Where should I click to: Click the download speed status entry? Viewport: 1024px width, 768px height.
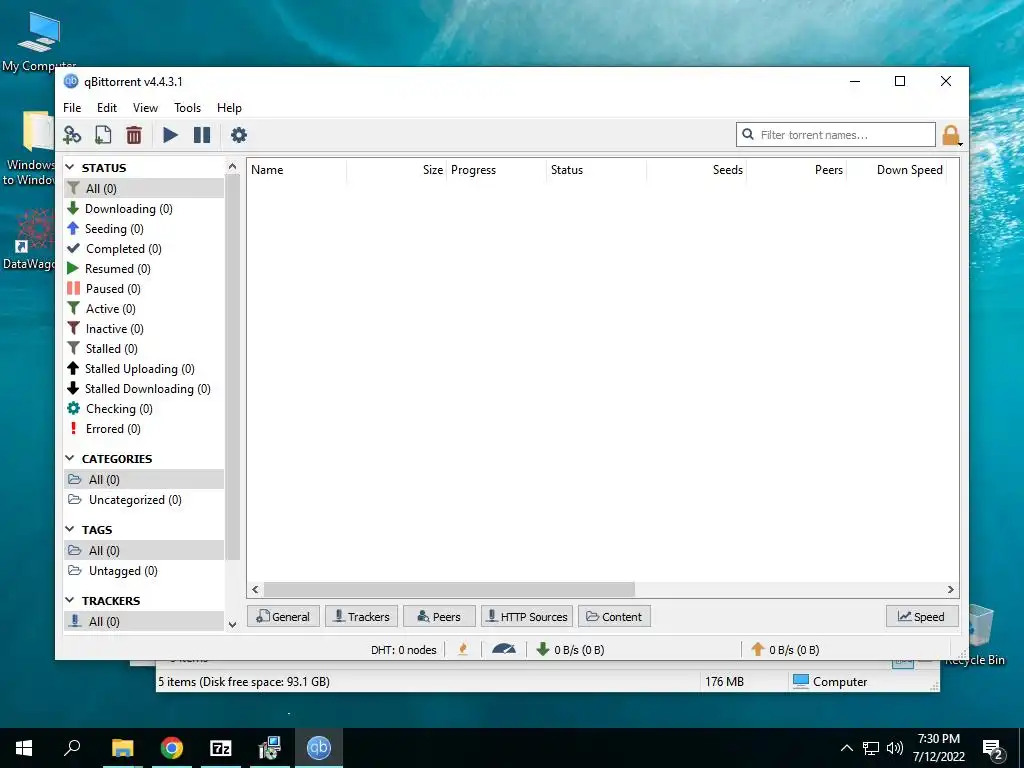tap(570, 650)
